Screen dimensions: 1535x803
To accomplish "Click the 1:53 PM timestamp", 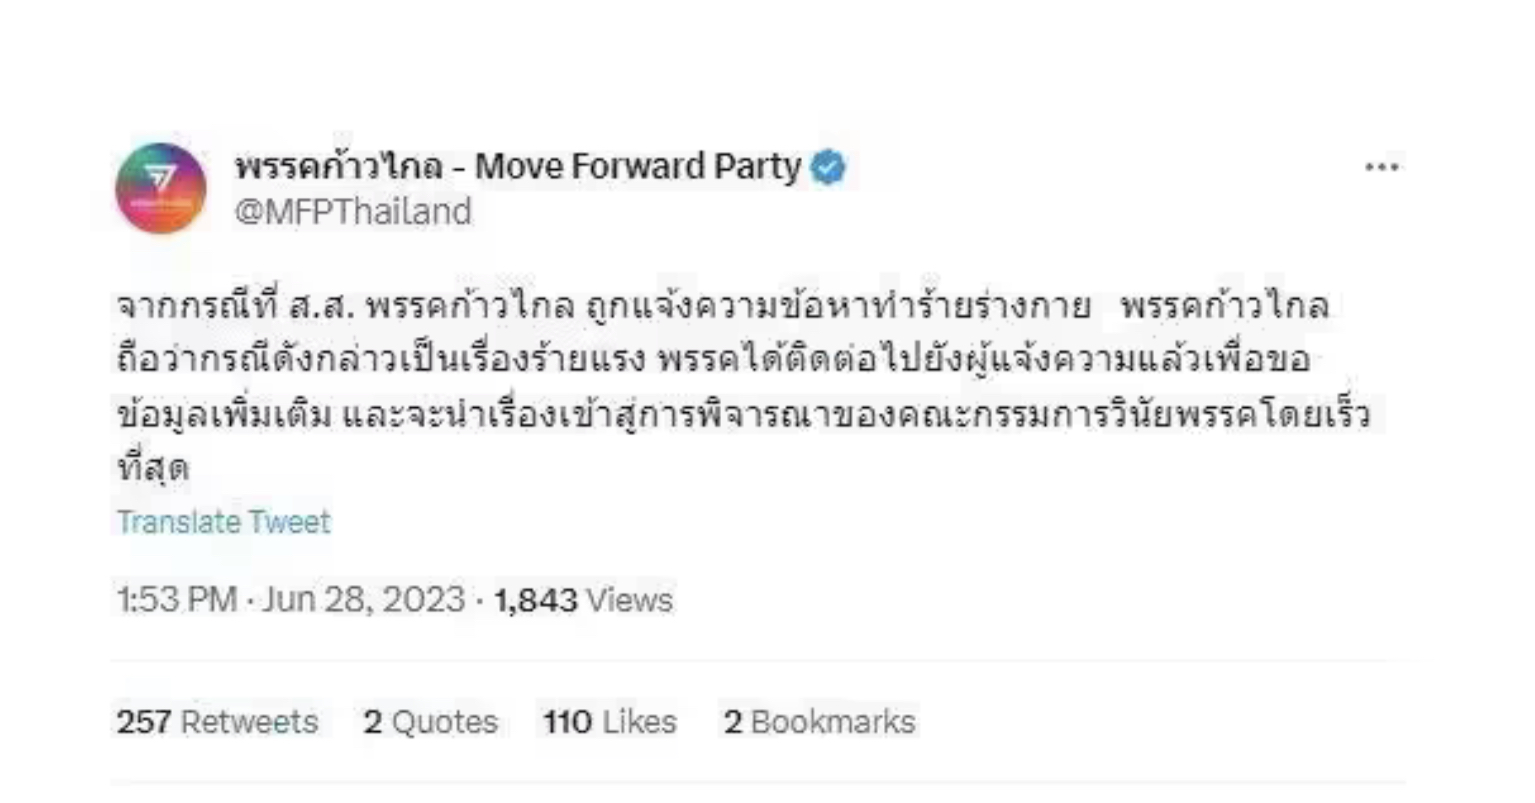I will point(176,600).
